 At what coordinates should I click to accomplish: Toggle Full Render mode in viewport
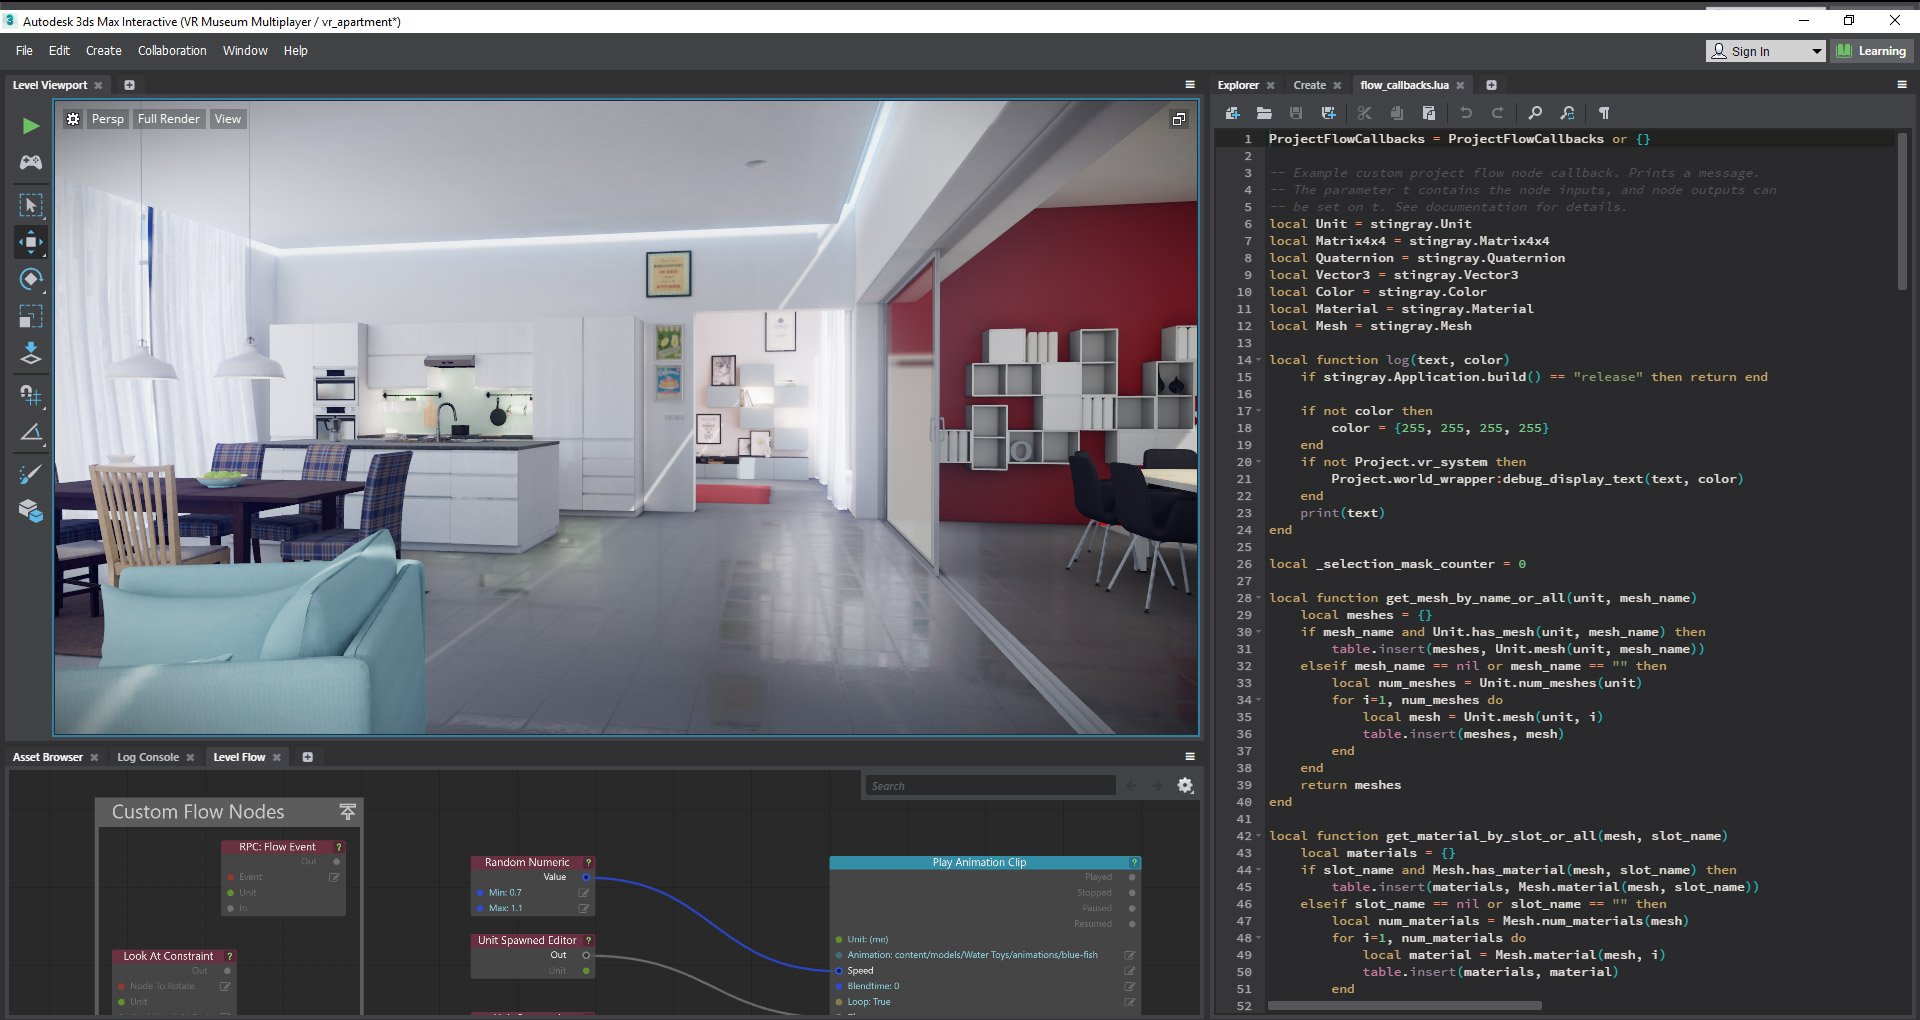[x=168, y=118]
